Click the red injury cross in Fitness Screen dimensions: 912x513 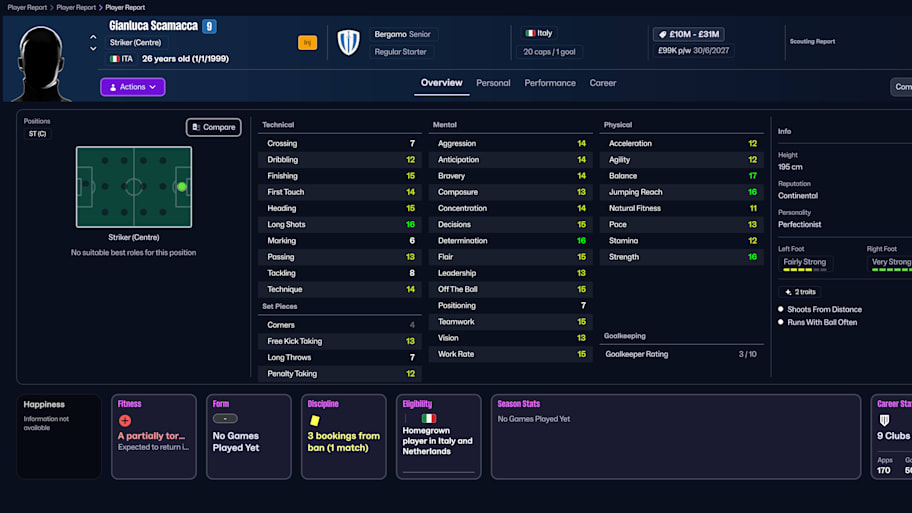124,420
